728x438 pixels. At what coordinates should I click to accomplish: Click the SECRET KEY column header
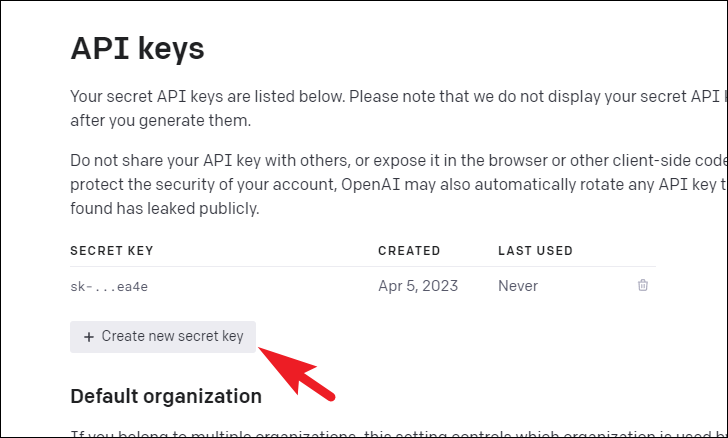tap(111, 251)
